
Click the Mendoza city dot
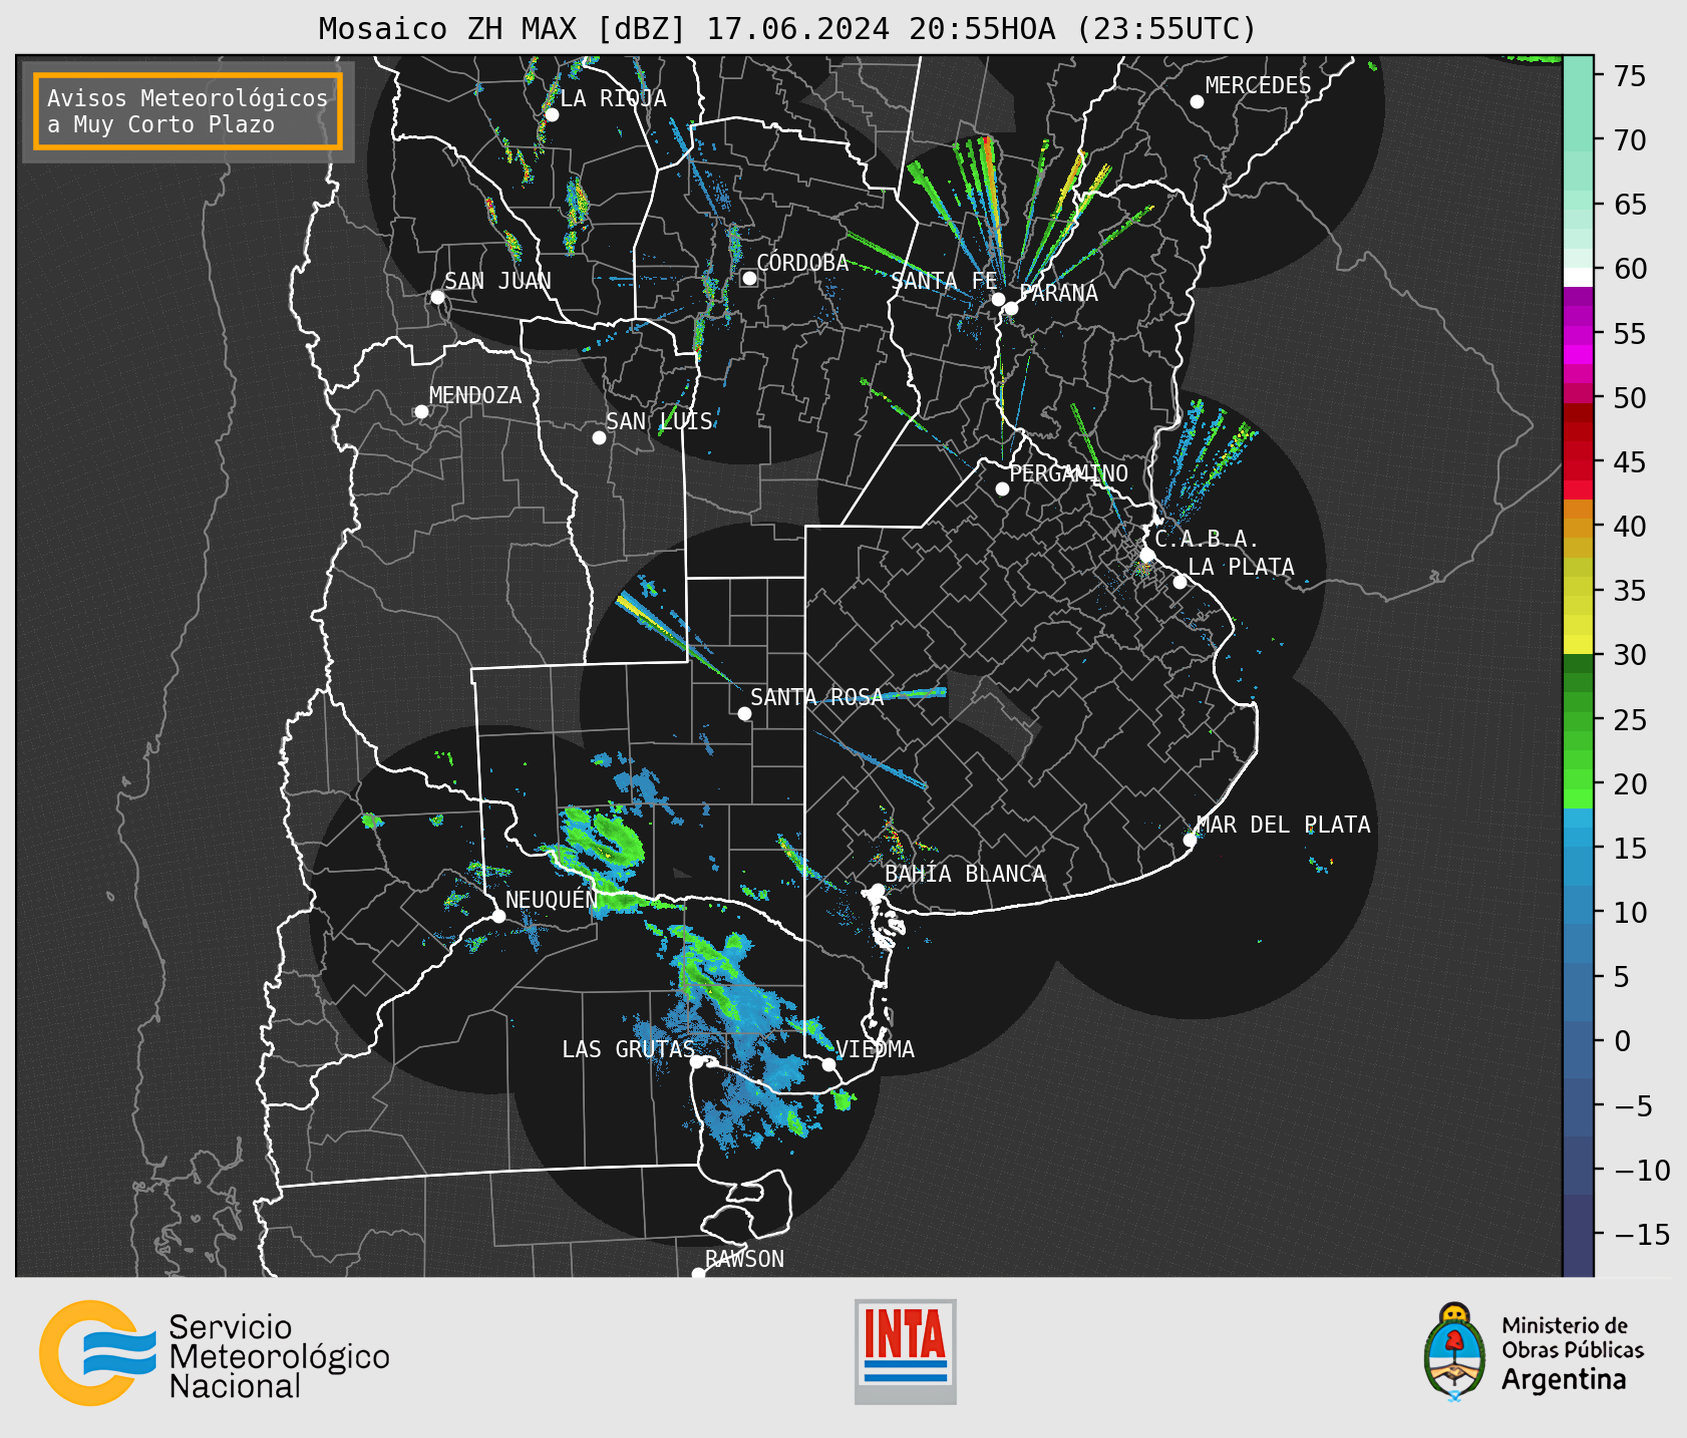click(x=421, y=412)
